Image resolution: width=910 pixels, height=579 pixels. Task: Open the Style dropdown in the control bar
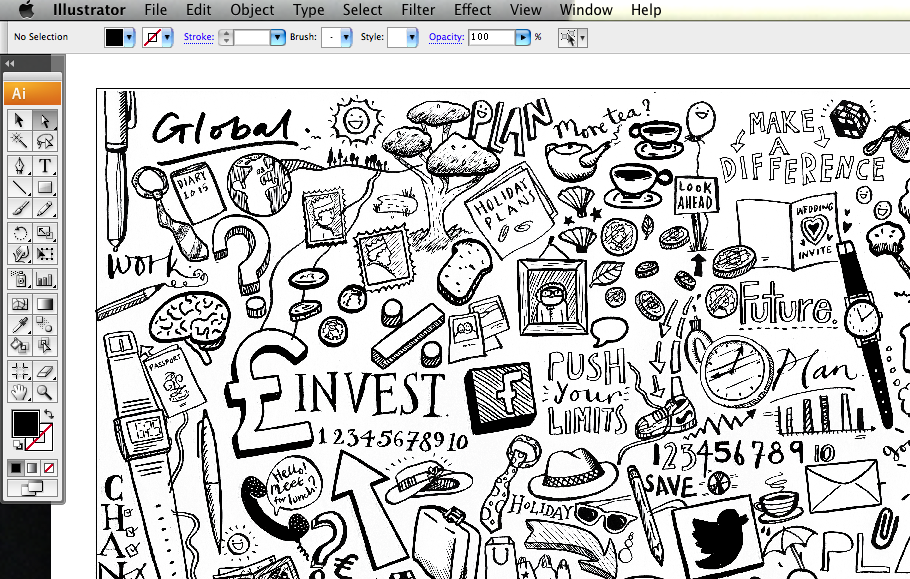click(412, 37)
